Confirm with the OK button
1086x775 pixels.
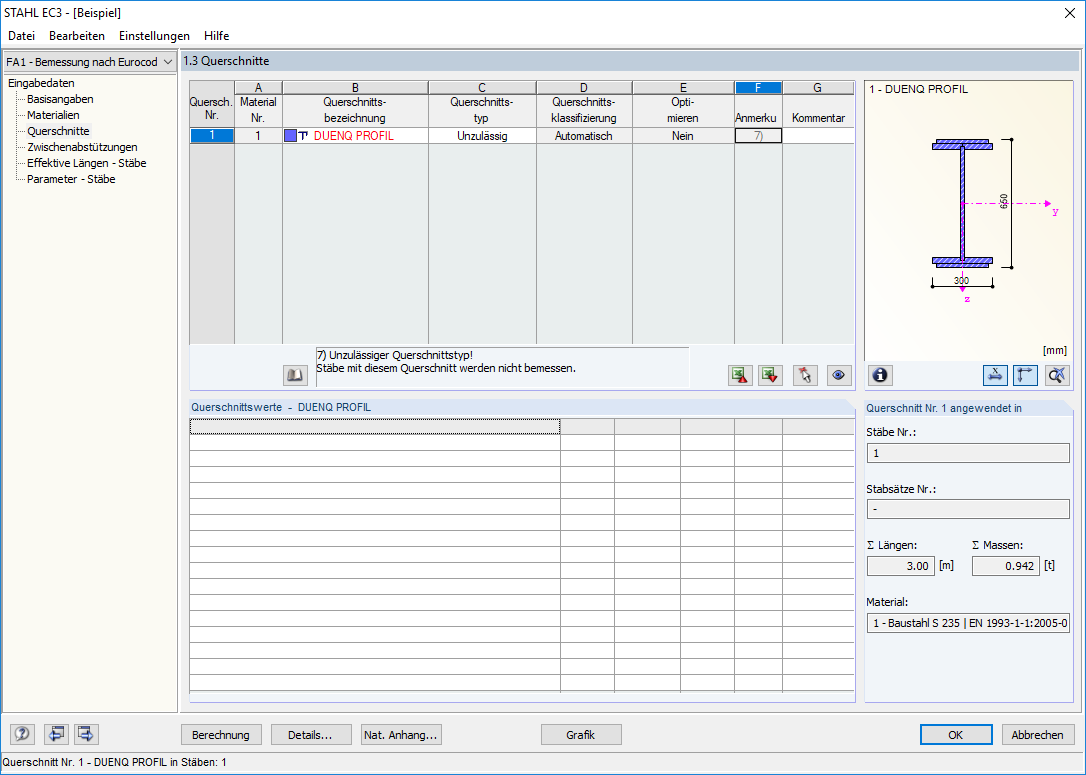956,735
